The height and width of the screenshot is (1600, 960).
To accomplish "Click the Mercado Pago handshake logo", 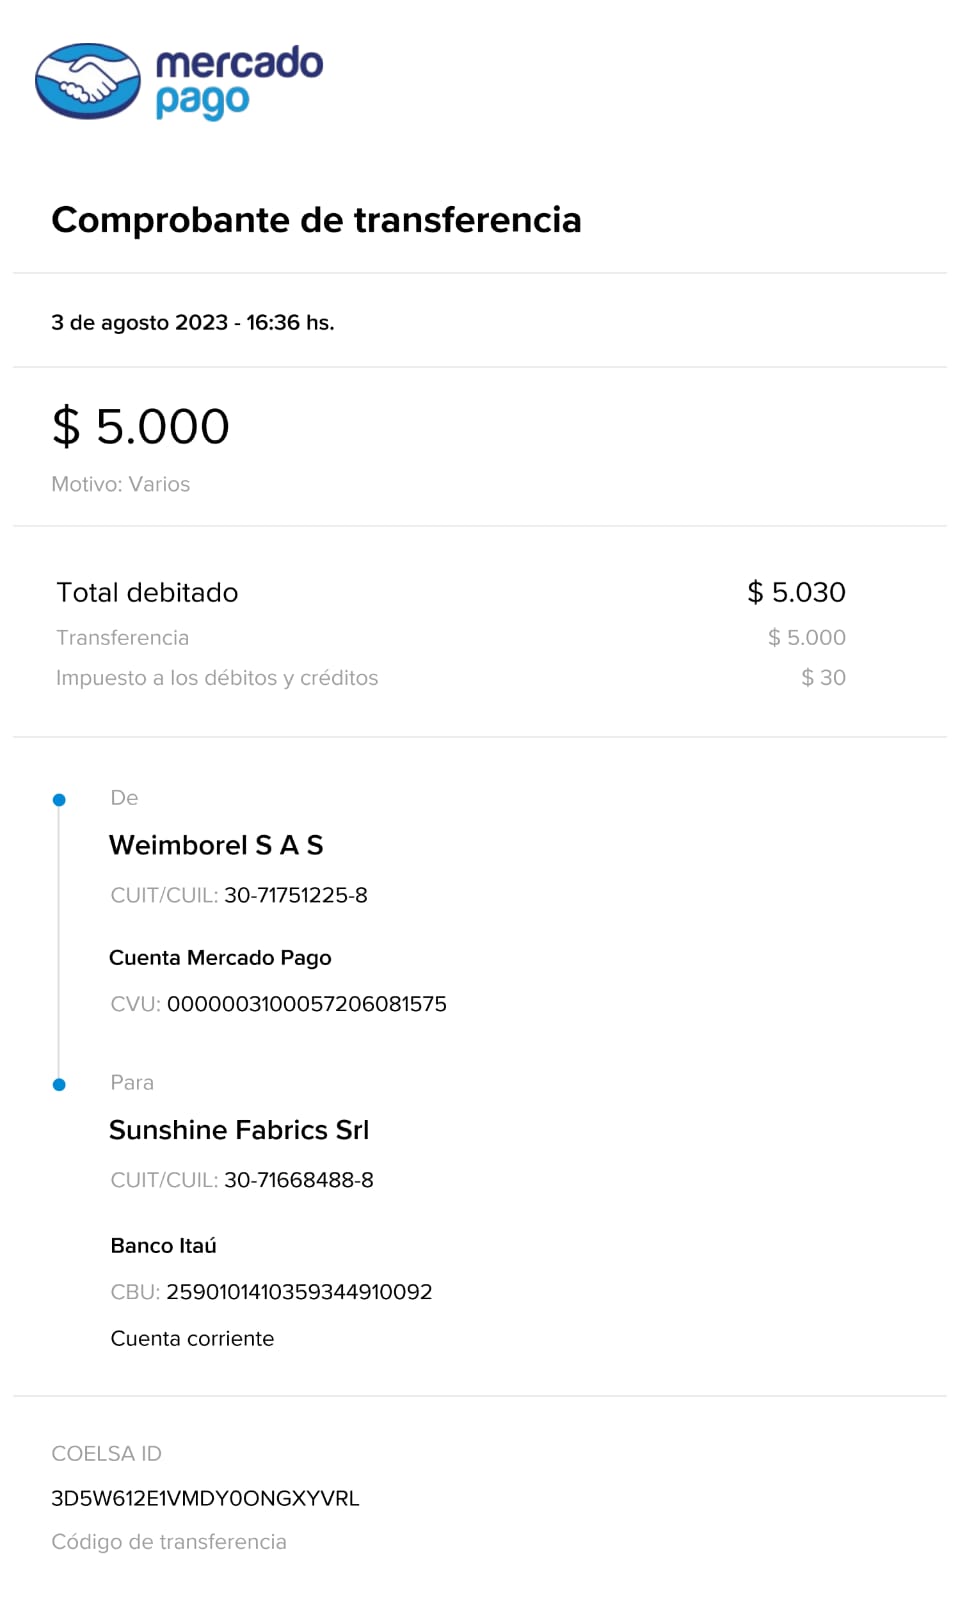I will (x=88, y=81).
